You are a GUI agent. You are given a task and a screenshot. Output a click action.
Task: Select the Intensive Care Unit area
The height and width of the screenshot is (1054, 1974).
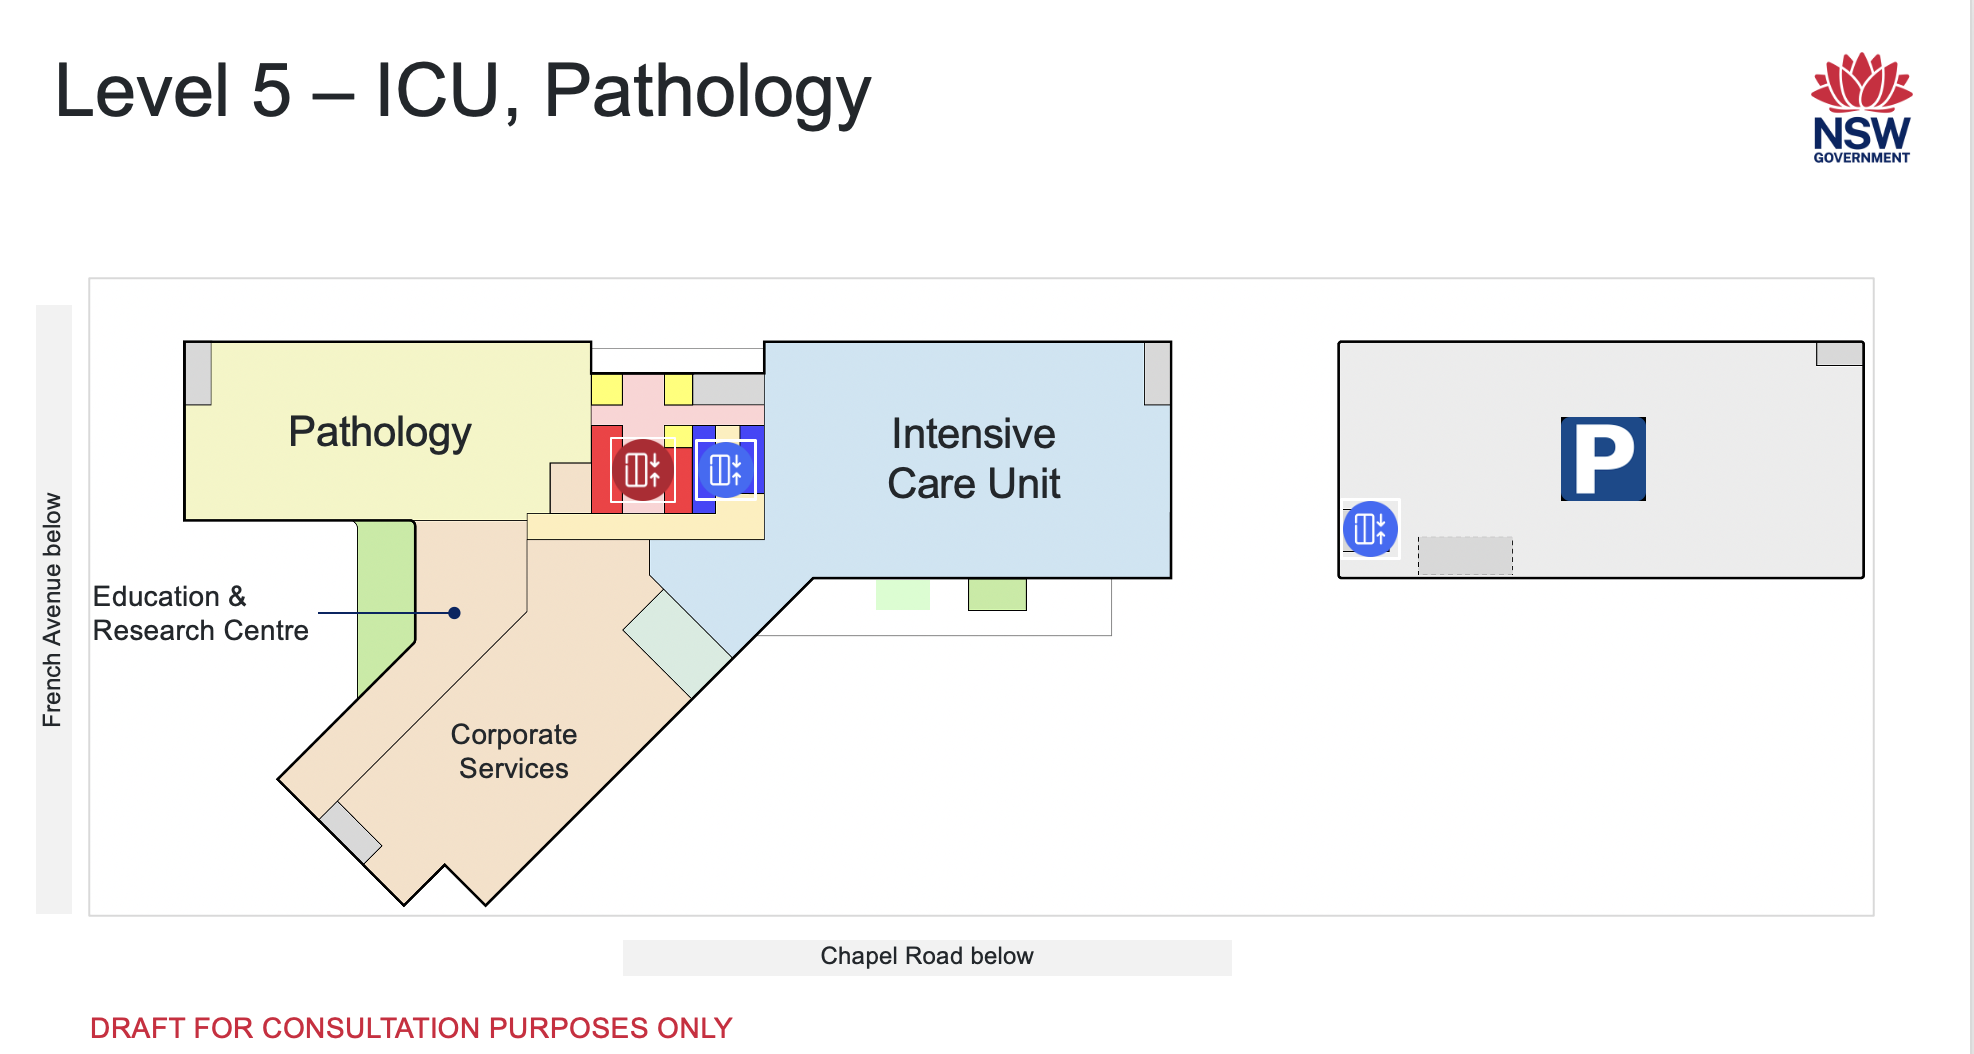[973, 459]
